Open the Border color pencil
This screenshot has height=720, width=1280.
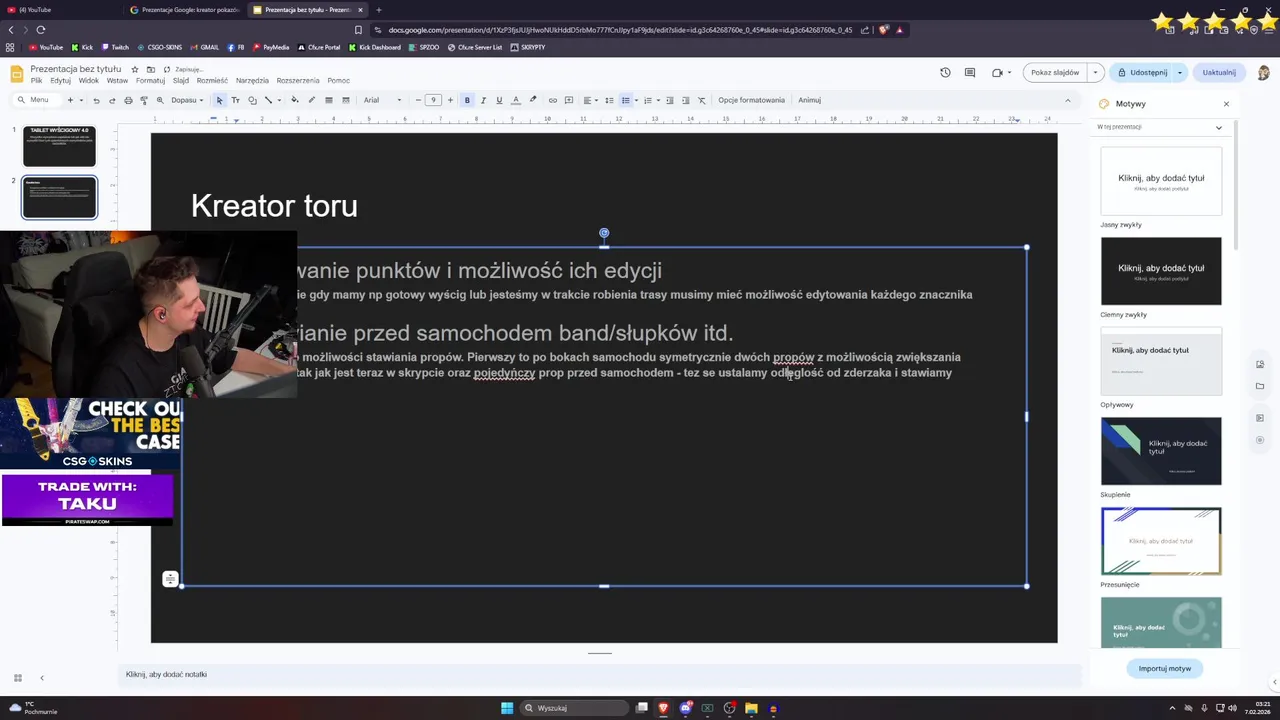click(311, 100)
